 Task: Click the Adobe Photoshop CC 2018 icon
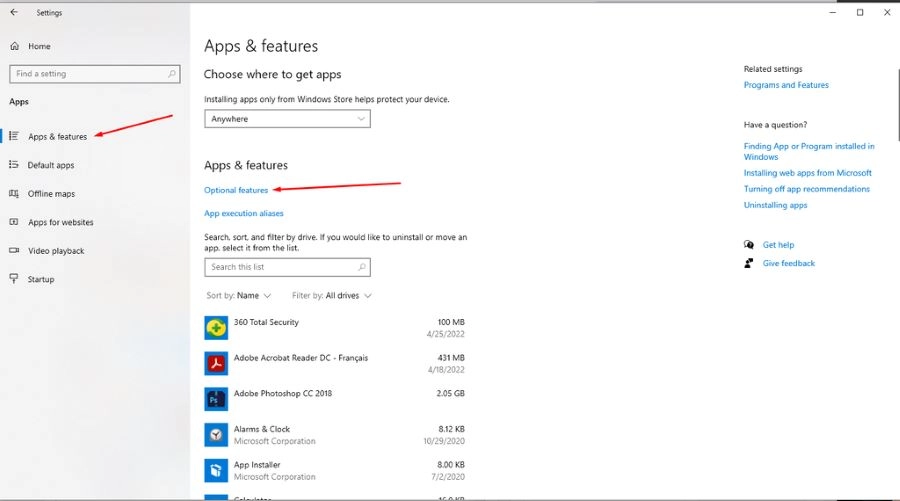click(216, 399)
